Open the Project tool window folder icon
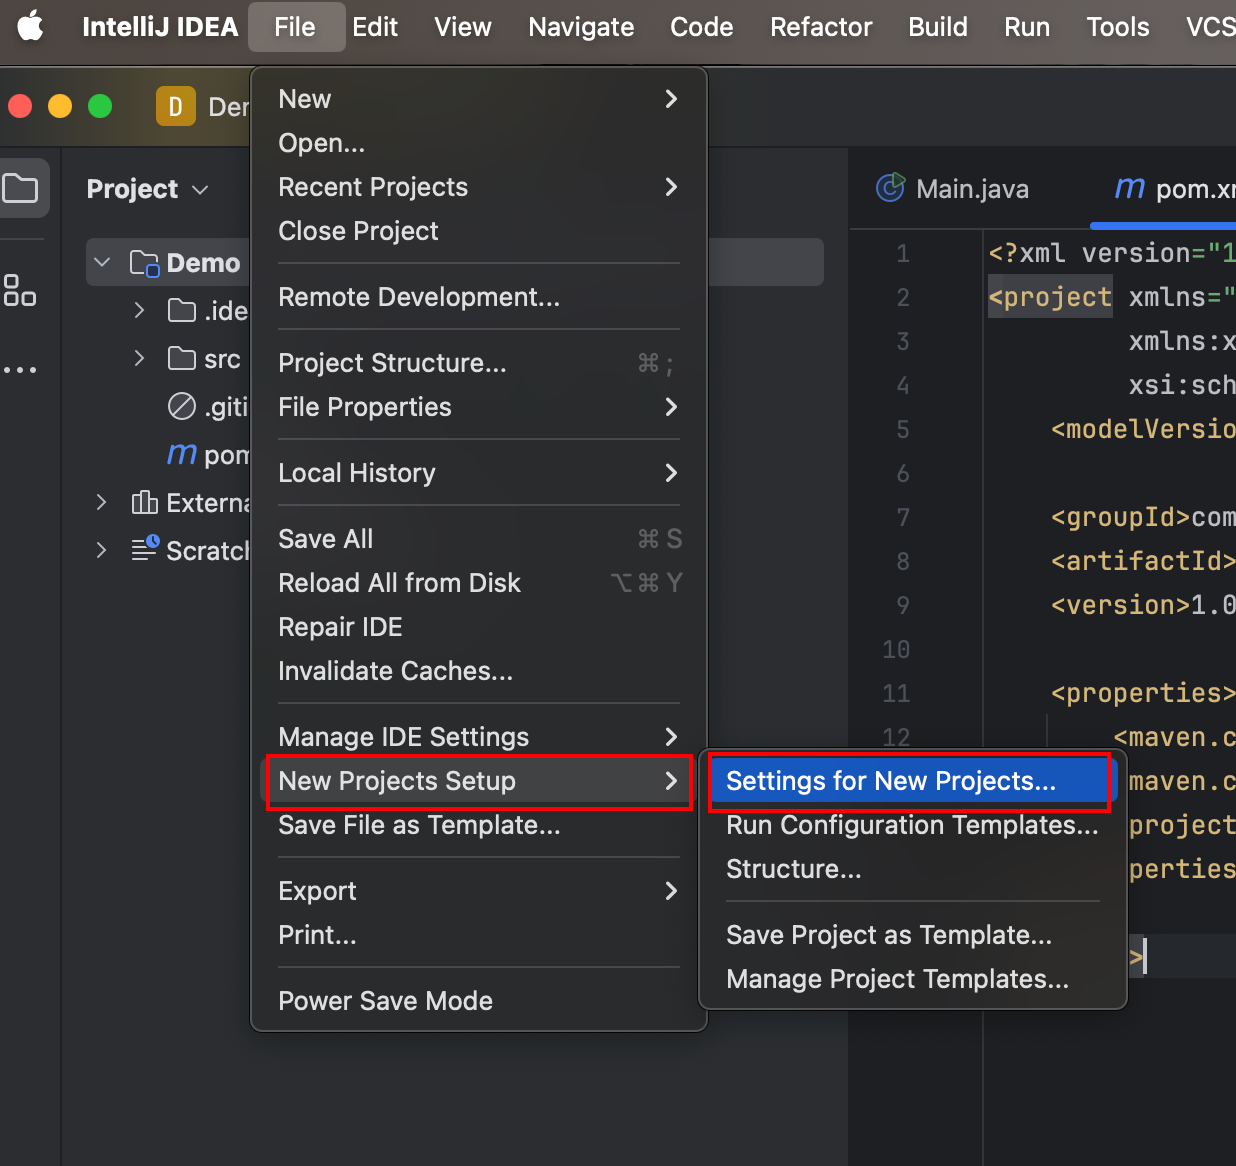Screen dimensions: 1236x1166 click(x=20, y=188)
